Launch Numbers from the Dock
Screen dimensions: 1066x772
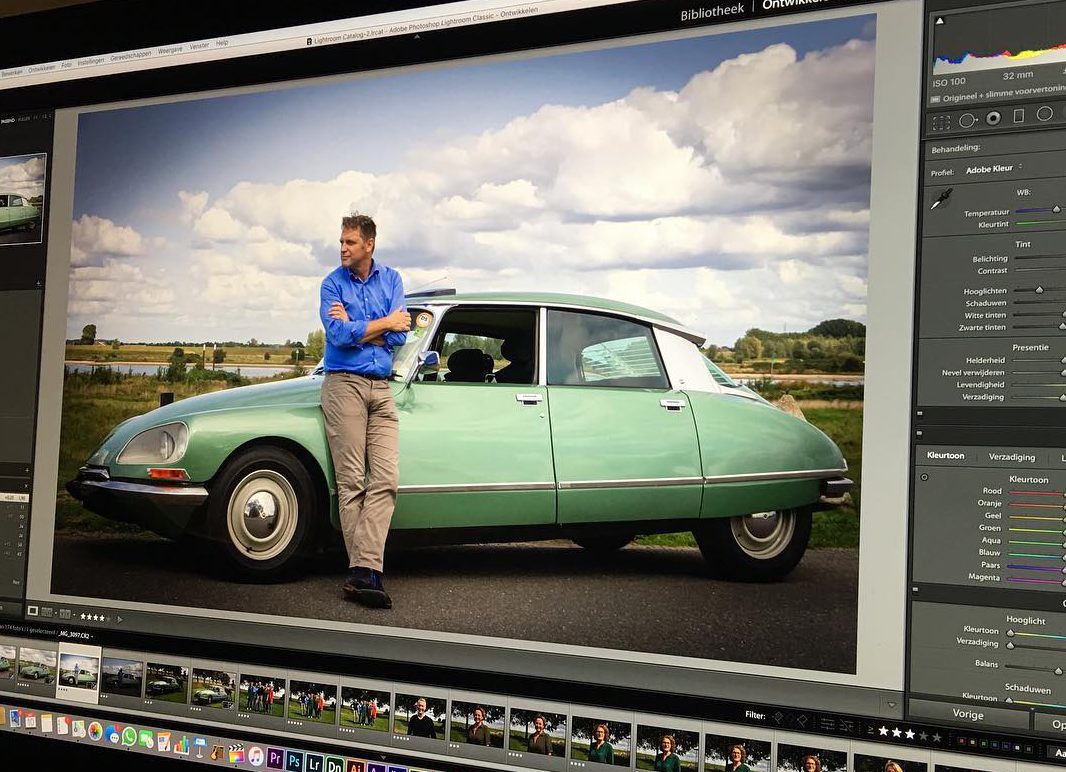(182, 744)
